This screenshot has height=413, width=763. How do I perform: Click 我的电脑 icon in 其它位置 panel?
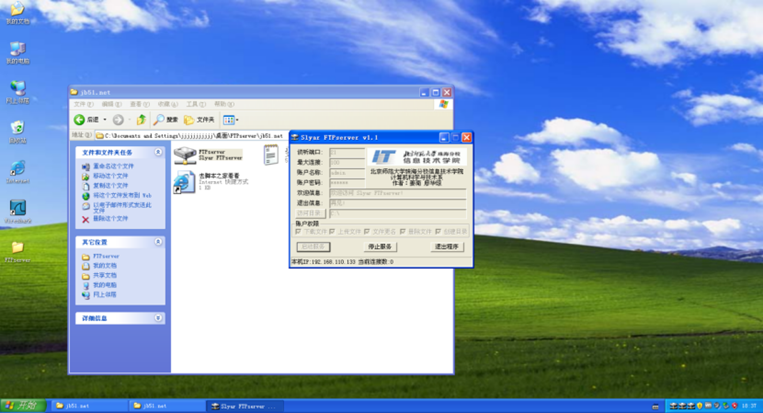click(86, 286)
